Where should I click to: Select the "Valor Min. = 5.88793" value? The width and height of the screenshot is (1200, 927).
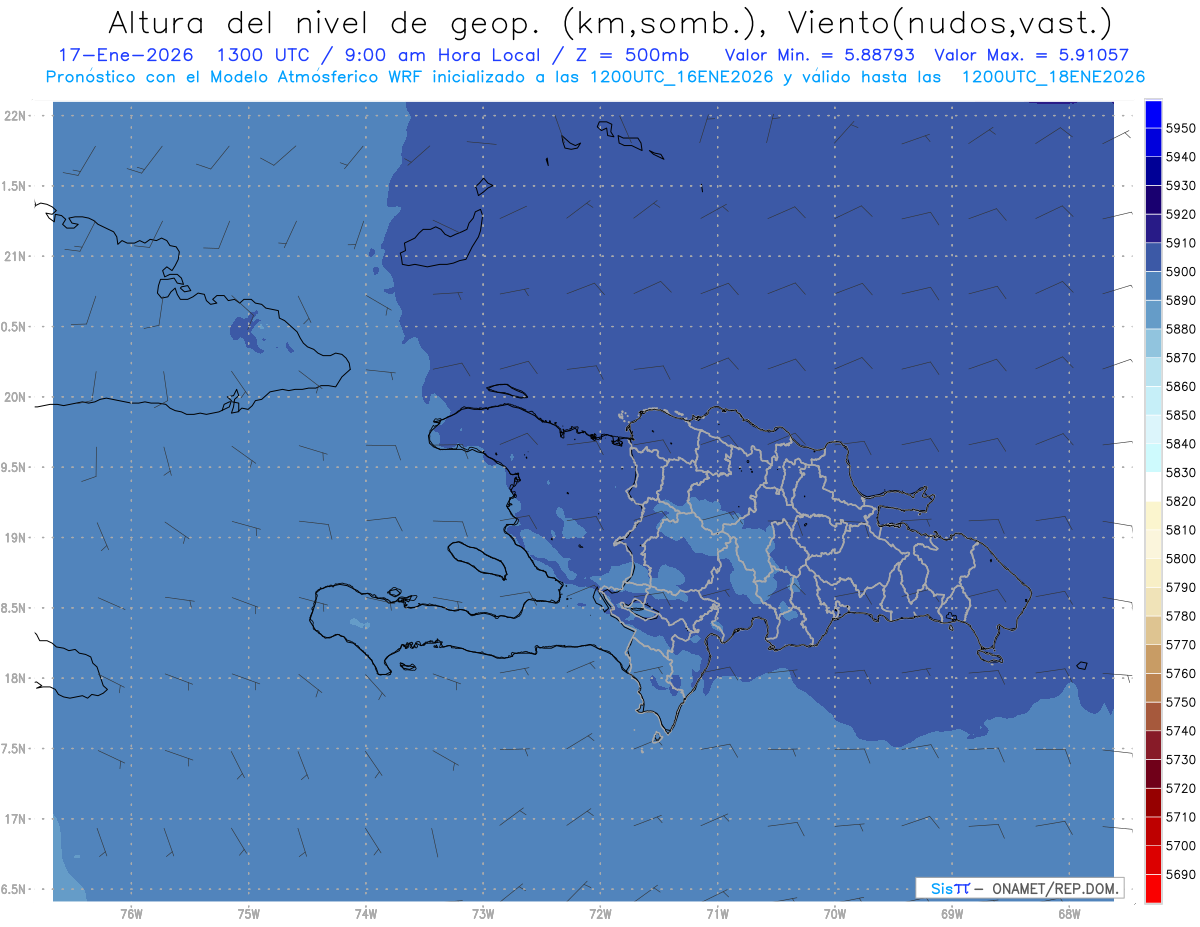point(819,55)
